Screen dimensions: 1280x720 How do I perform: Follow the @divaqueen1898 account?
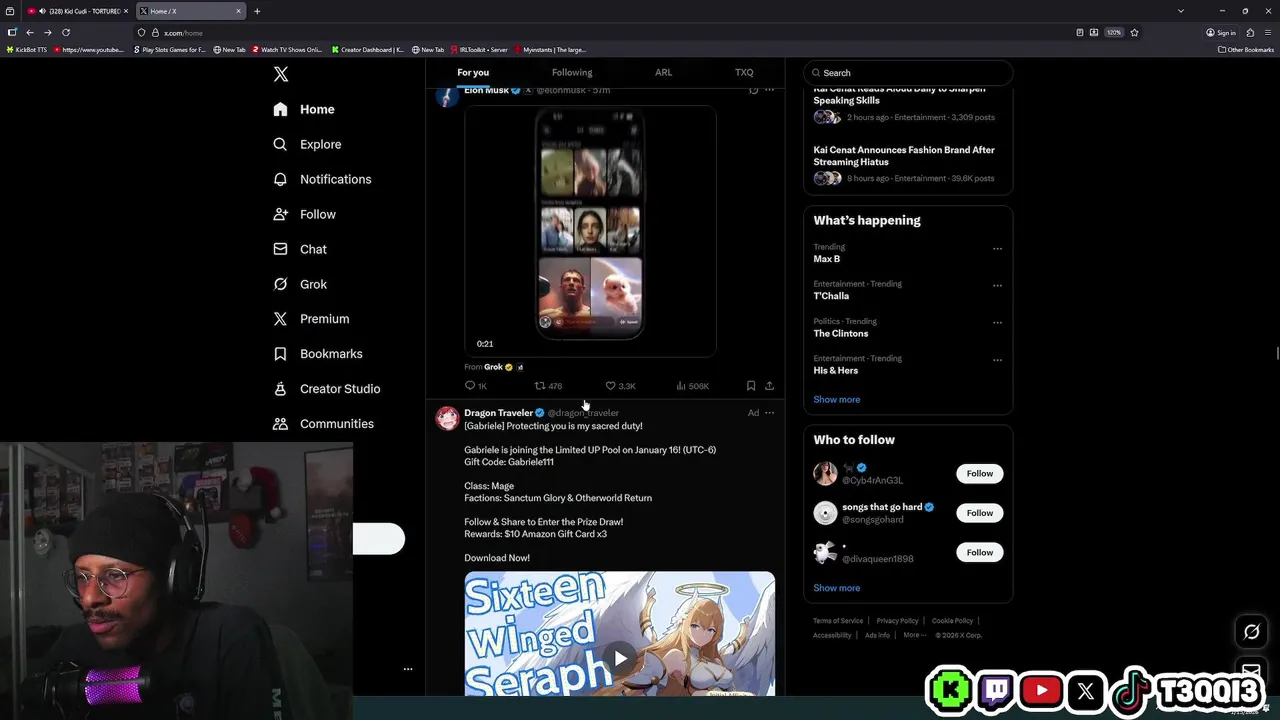[979, 552]
